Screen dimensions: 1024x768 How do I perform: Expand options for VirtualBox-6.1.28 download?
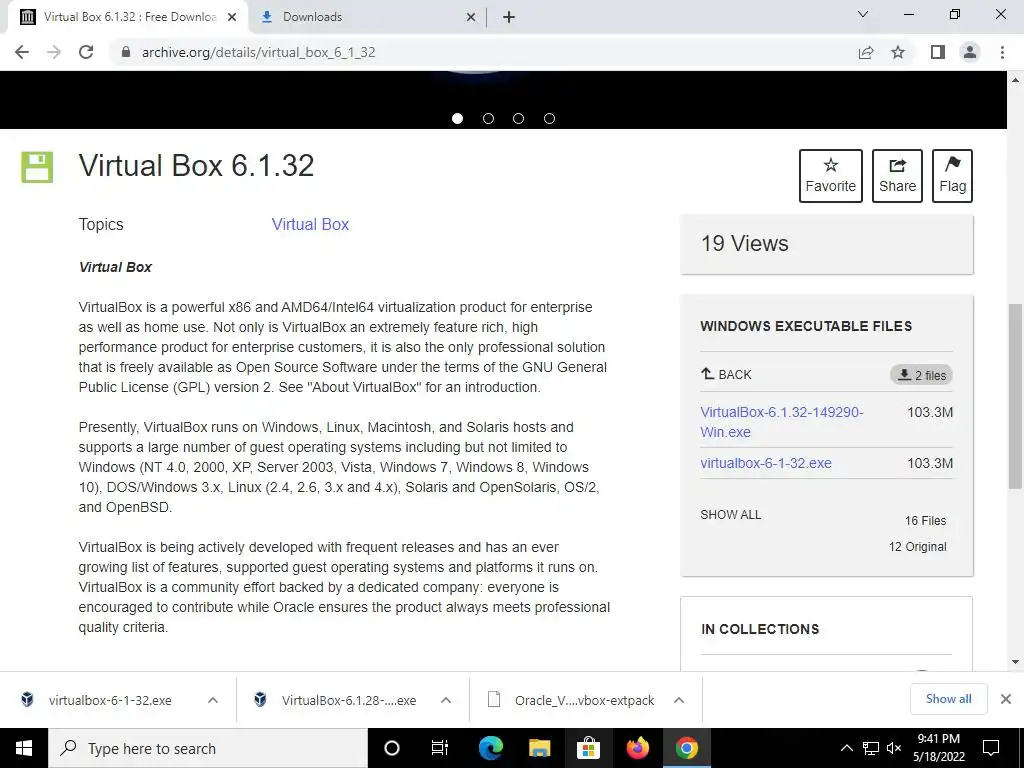[446, 700]
